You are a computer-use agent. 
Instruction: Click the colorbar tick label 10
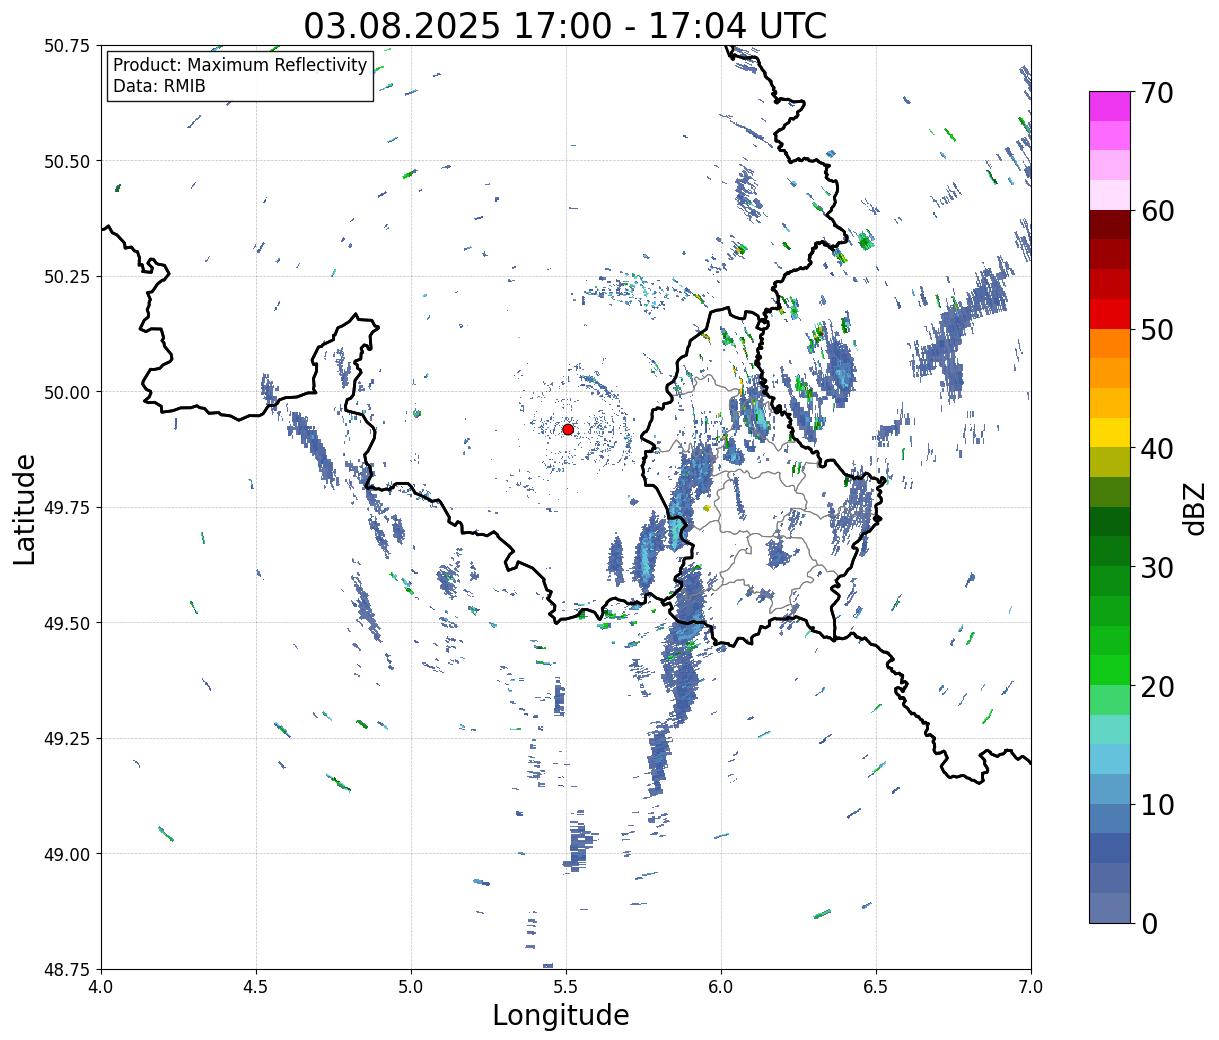pyautogui.click(x=1156, y=805)
